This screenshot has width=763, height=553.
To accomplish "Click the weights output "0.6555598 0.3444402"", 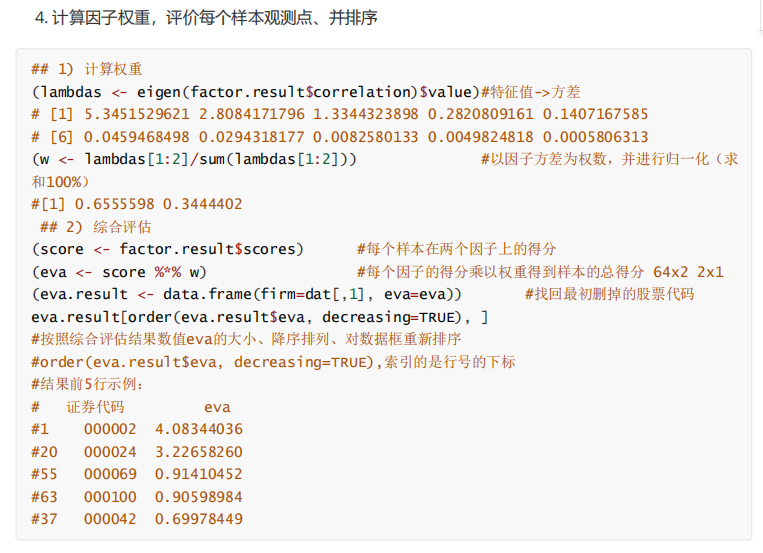I will (154, 204).
